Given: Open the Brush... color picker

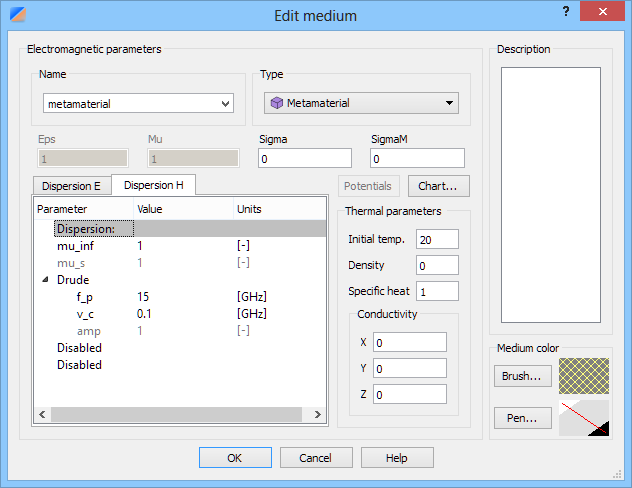Looking at the screenshot, I should 522,376.
